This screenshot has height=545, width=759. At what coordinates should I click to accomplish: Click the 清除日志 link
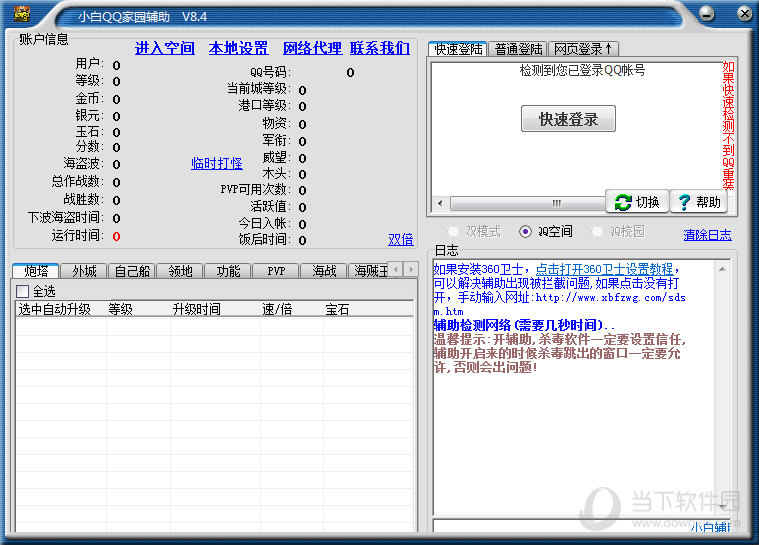click(x=707, y=235)
